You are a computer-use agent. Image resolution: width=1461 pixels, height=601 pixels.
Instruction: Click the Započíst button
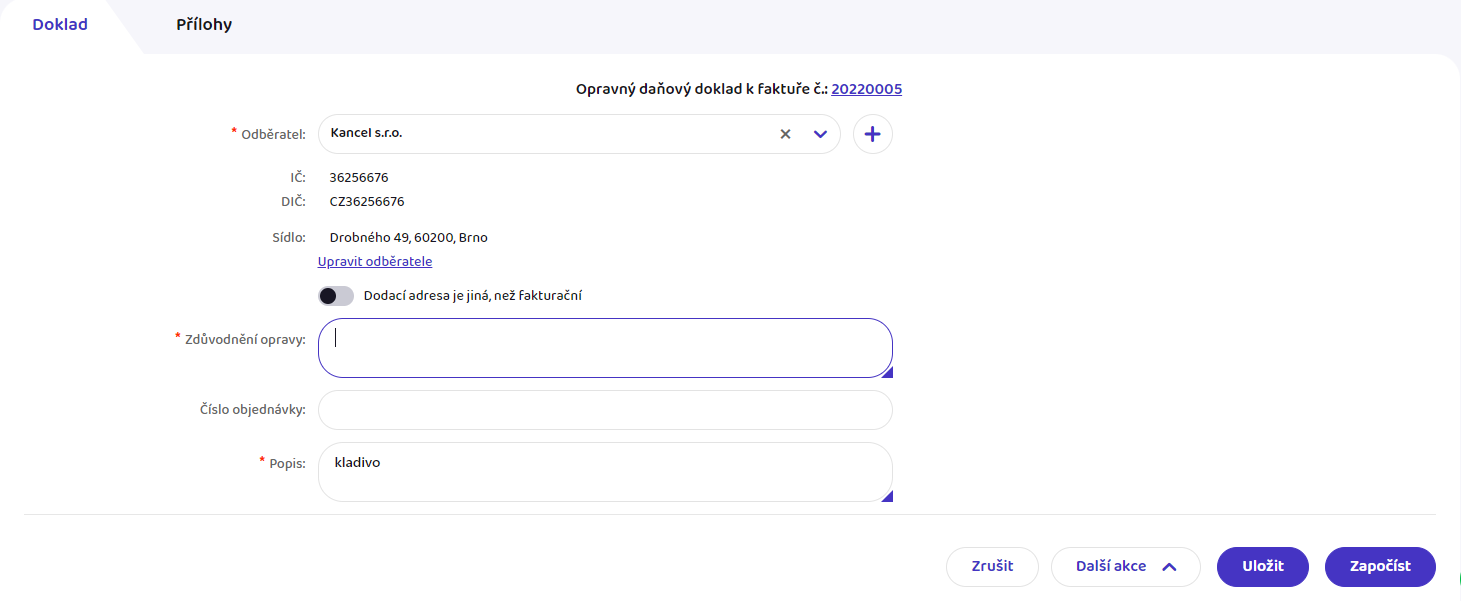pyautogui.click(x=1380, y=566)
